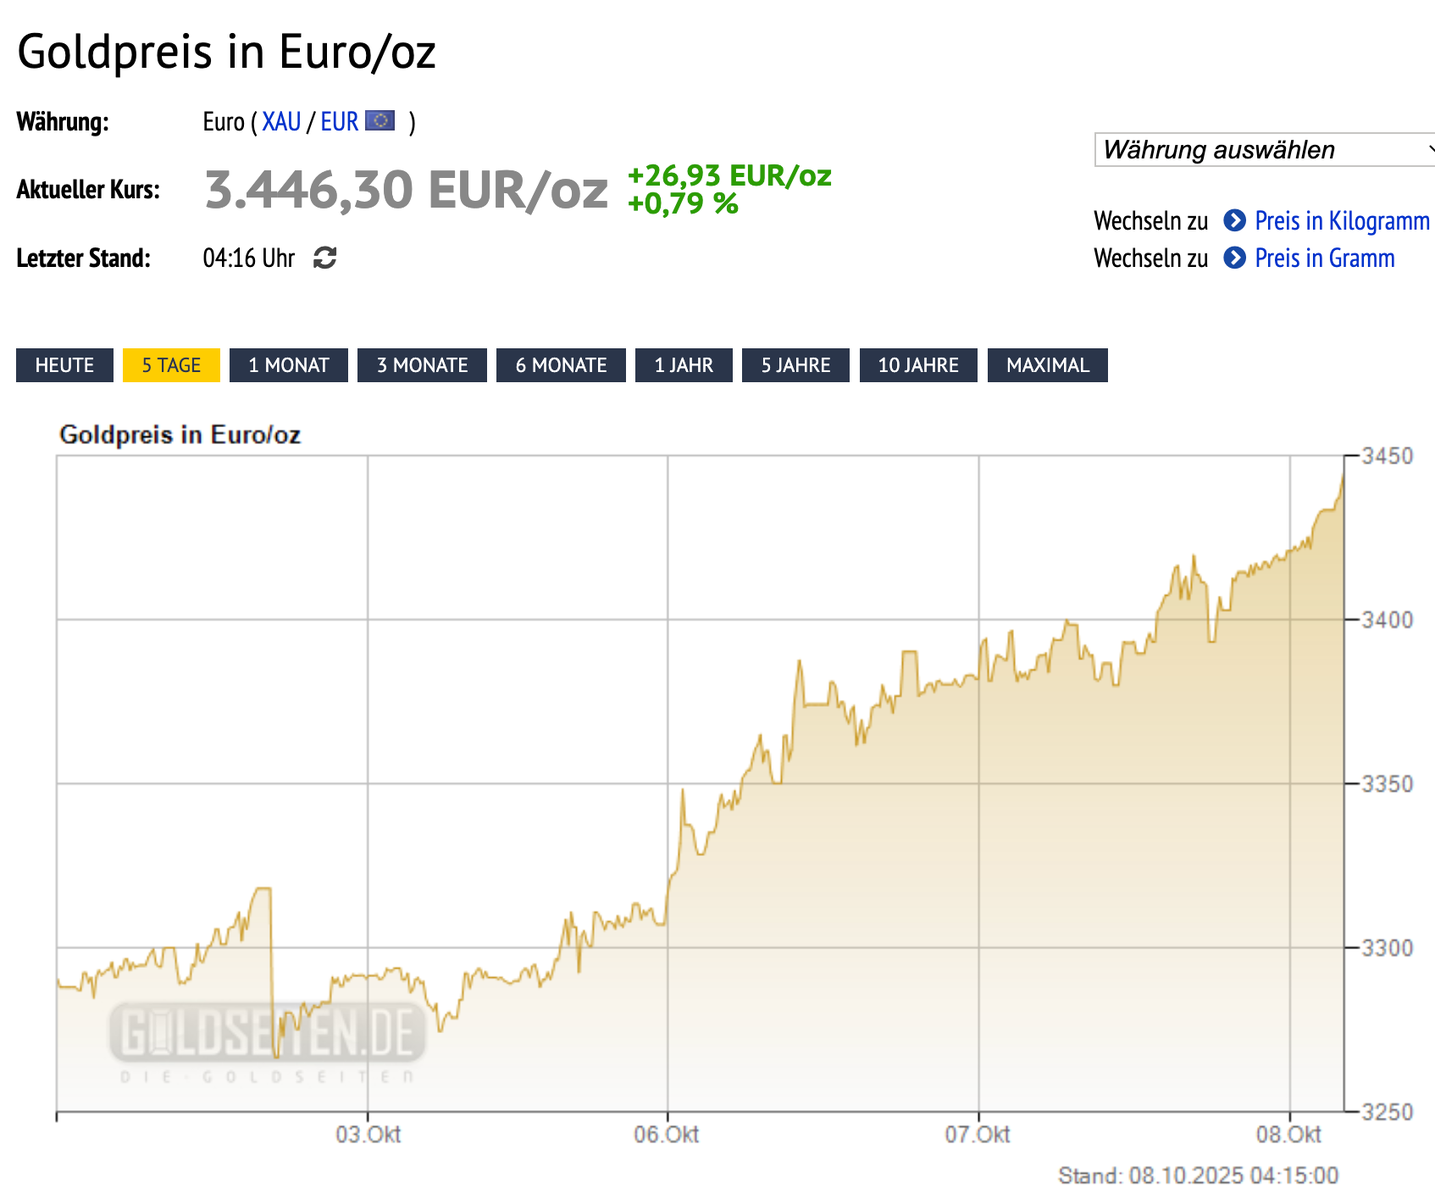Viewport: 1435px width, 1200px height.
Task: Open the Währung auswählen dropdown
Action: 1266,150
